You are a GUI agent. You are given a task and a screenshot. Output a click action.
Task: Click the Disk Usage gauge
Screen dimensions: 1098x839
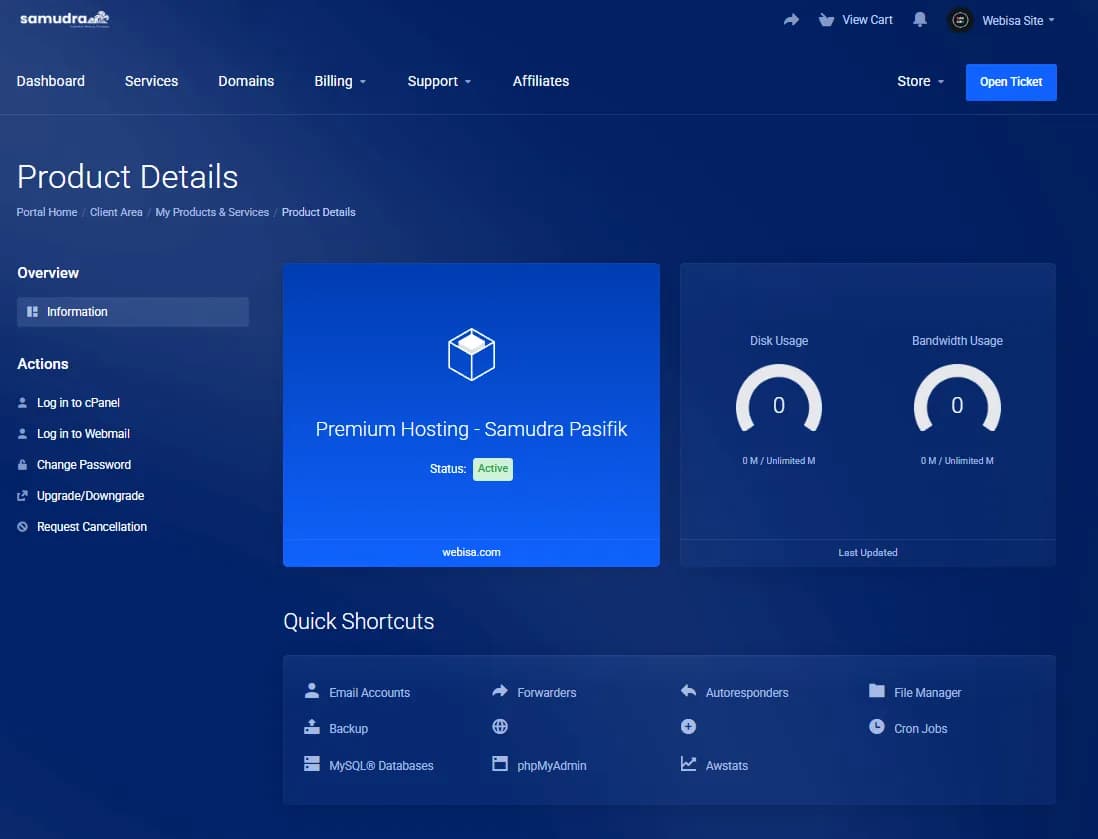(779, 403)
